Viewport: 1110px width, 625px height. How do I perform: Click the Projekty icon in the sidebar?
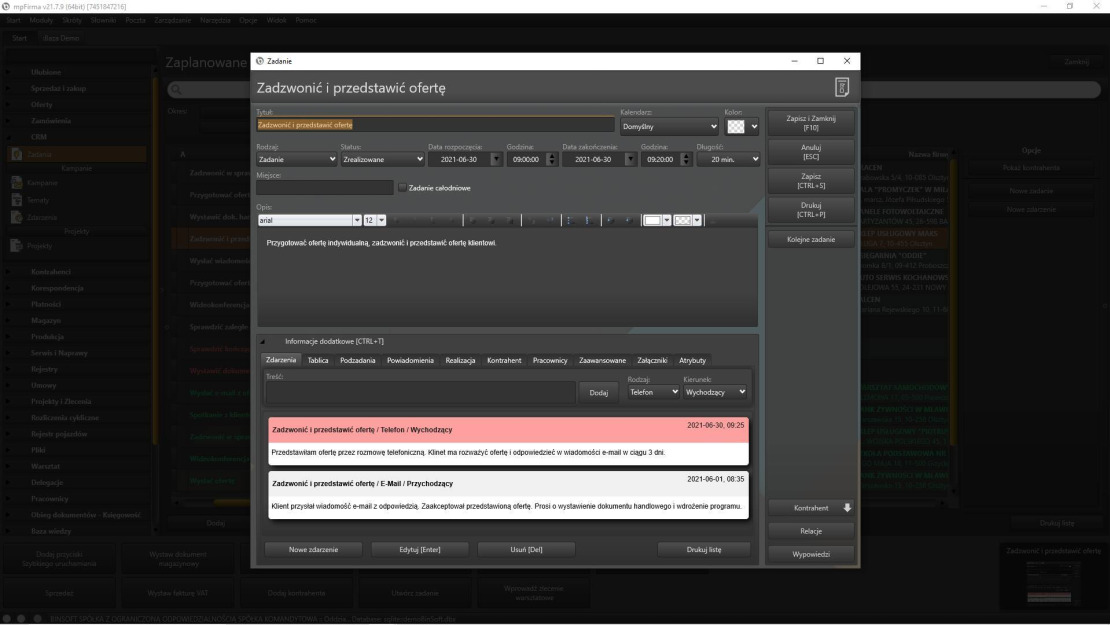click(17, 245)
